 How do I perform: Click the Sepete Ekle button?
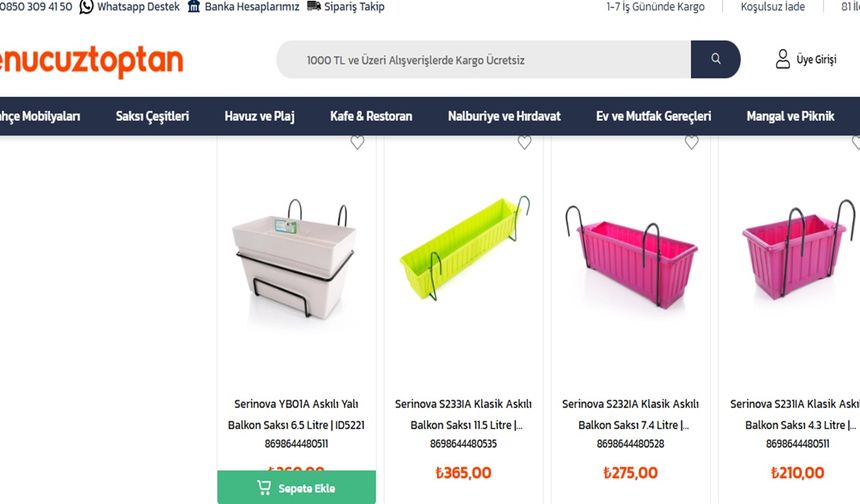pyautogui.click(x=297, y=488)
